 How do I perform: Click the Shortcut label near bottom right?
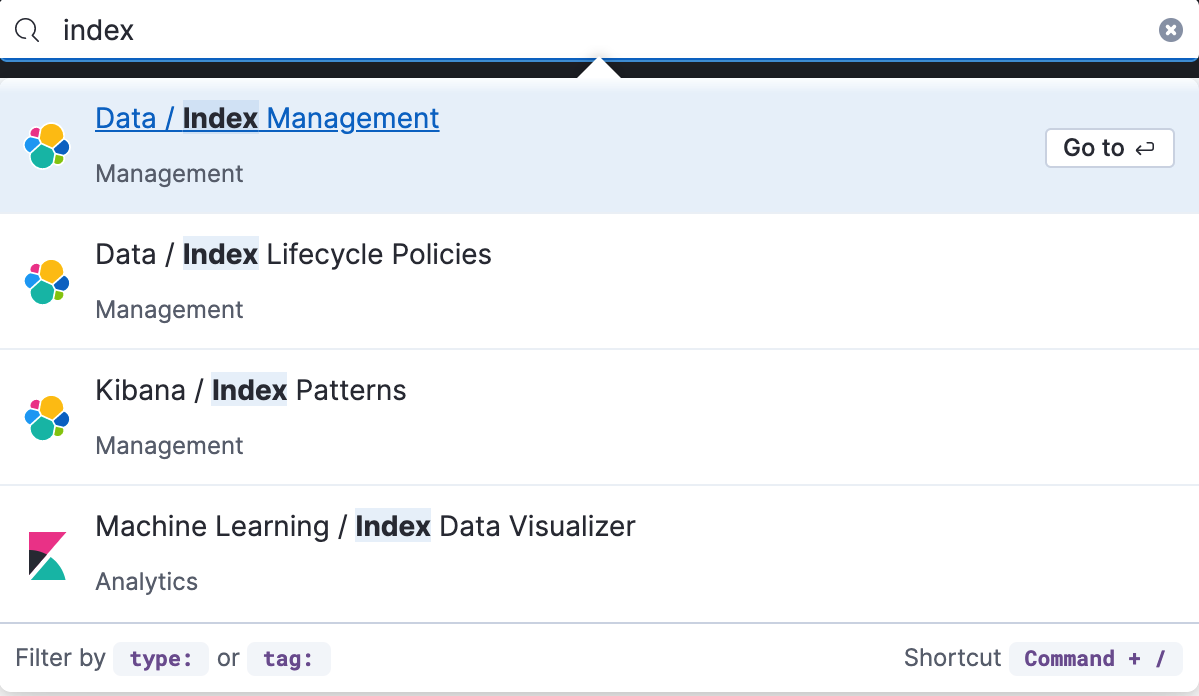coord(952,658)
